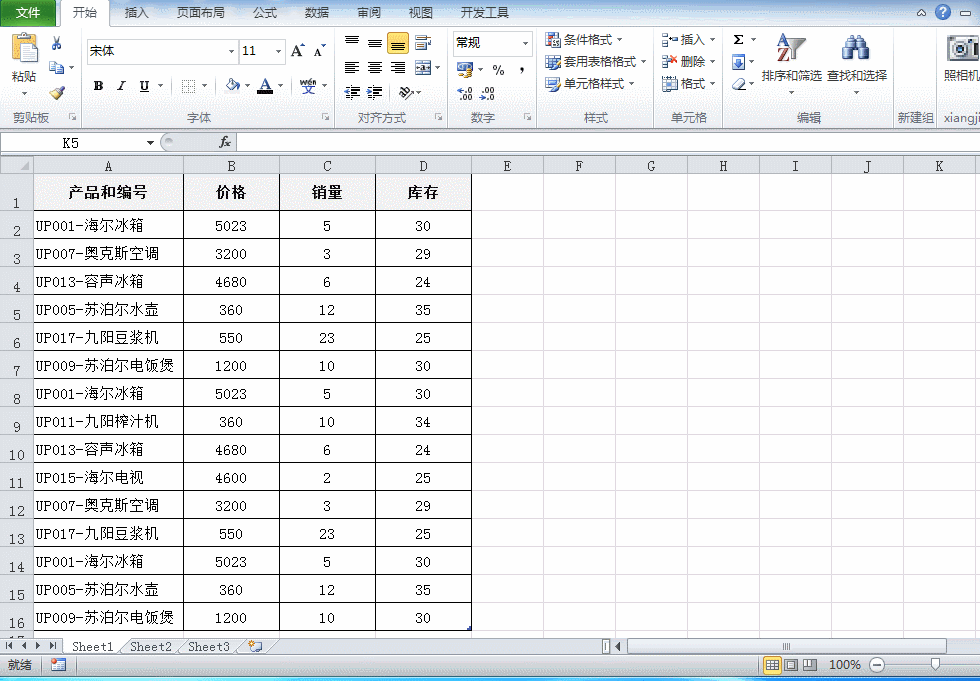The width and height of the screenshot is (980, 681).
Task: Open the 文件 File tab
Action: click(x=28, y=13)
